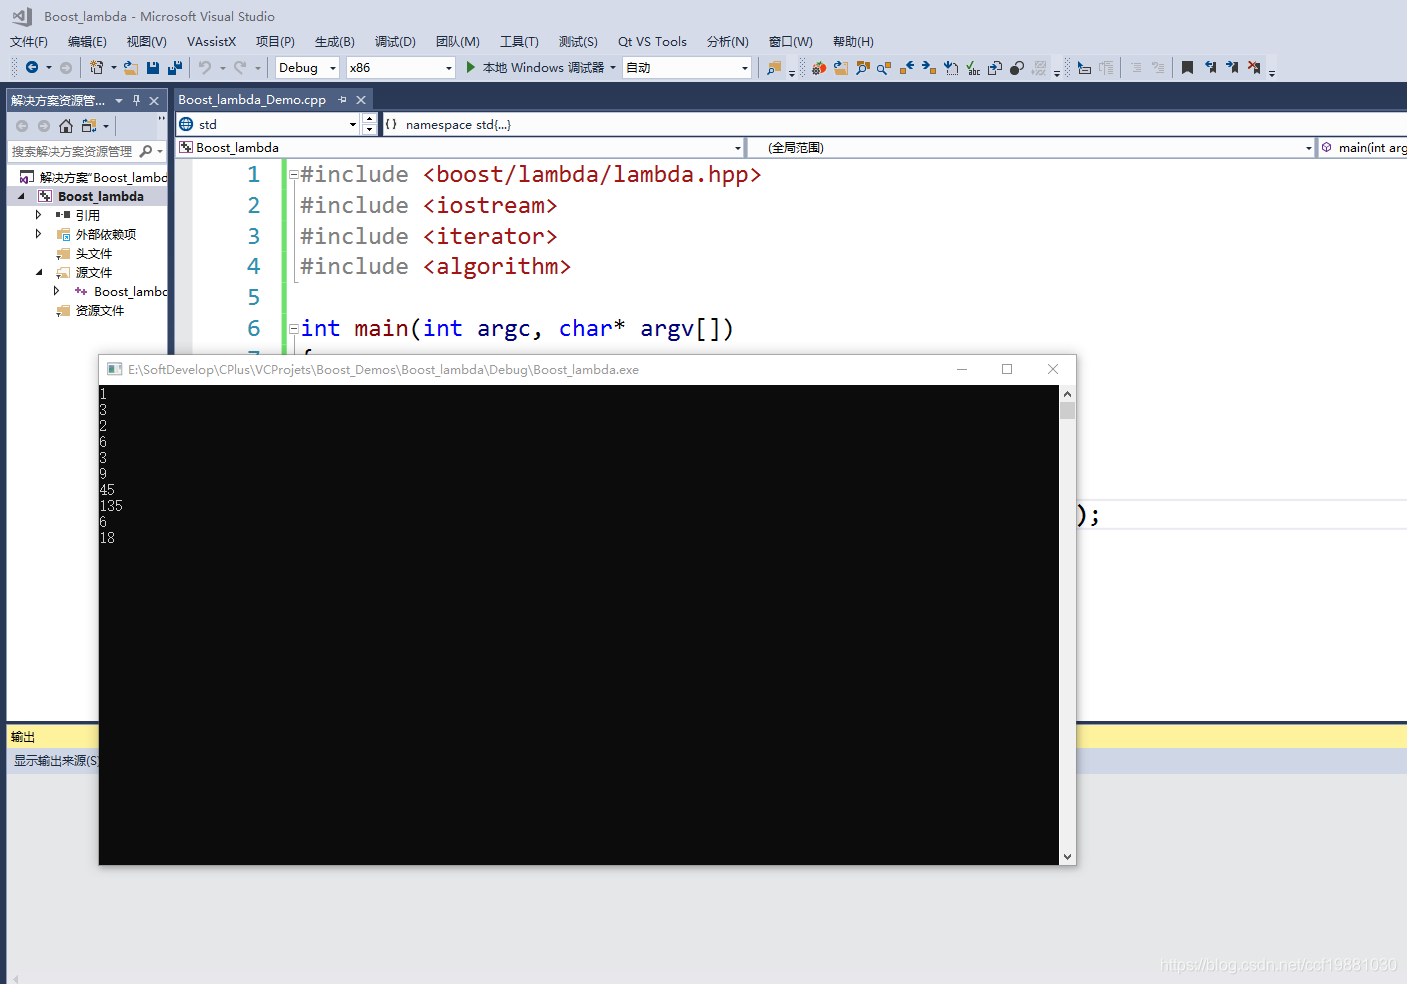Click the main(int arg... member dropdown field
Screen dimensions: 1407x984
click(1363, 147)
